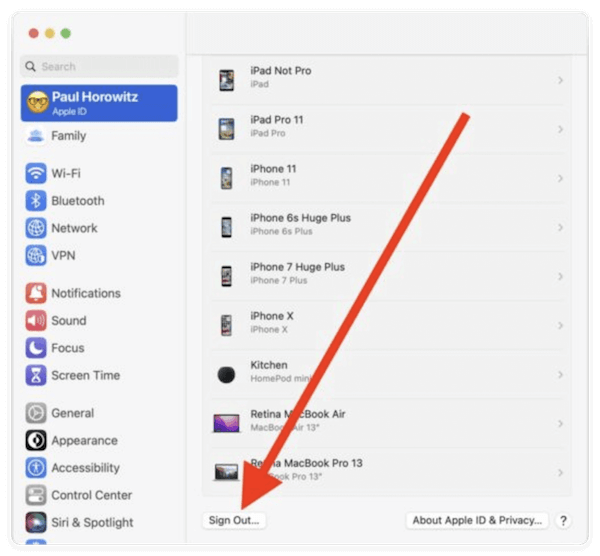The image size is (600, 556).
Task: Click the Sign Out button
Action: pyautogui.click(x=234, y=520)
